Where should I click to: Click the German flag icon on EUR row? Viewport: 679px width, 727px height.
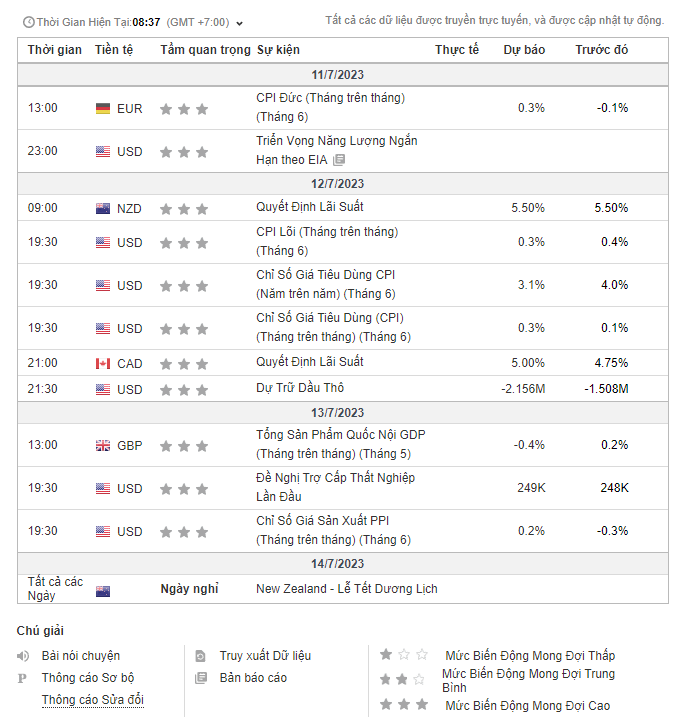pos(103,109)
